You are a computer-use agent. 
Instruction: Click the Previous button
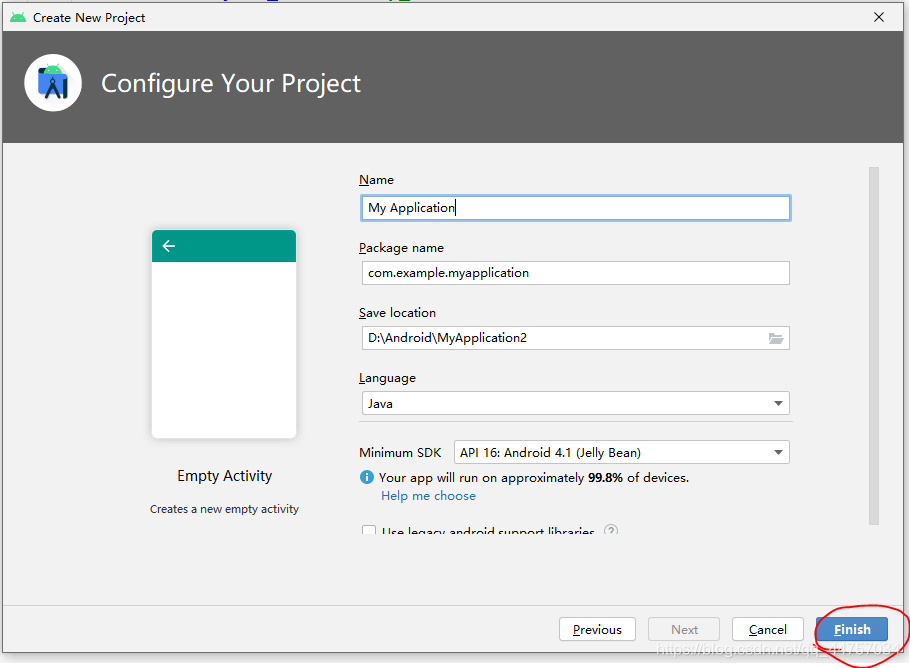[597, 629]
